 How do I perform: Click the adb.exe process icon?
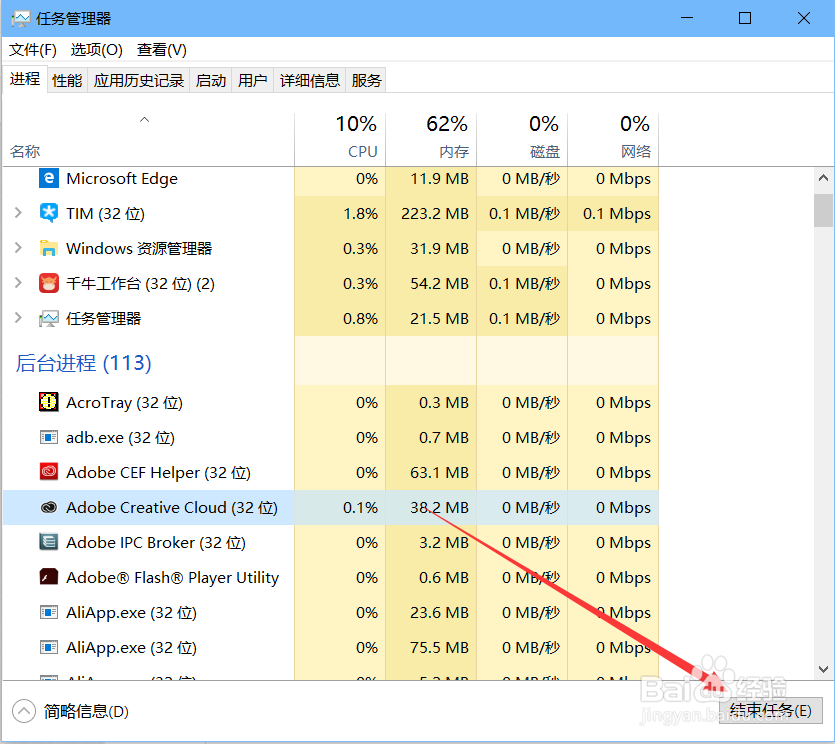48,437
